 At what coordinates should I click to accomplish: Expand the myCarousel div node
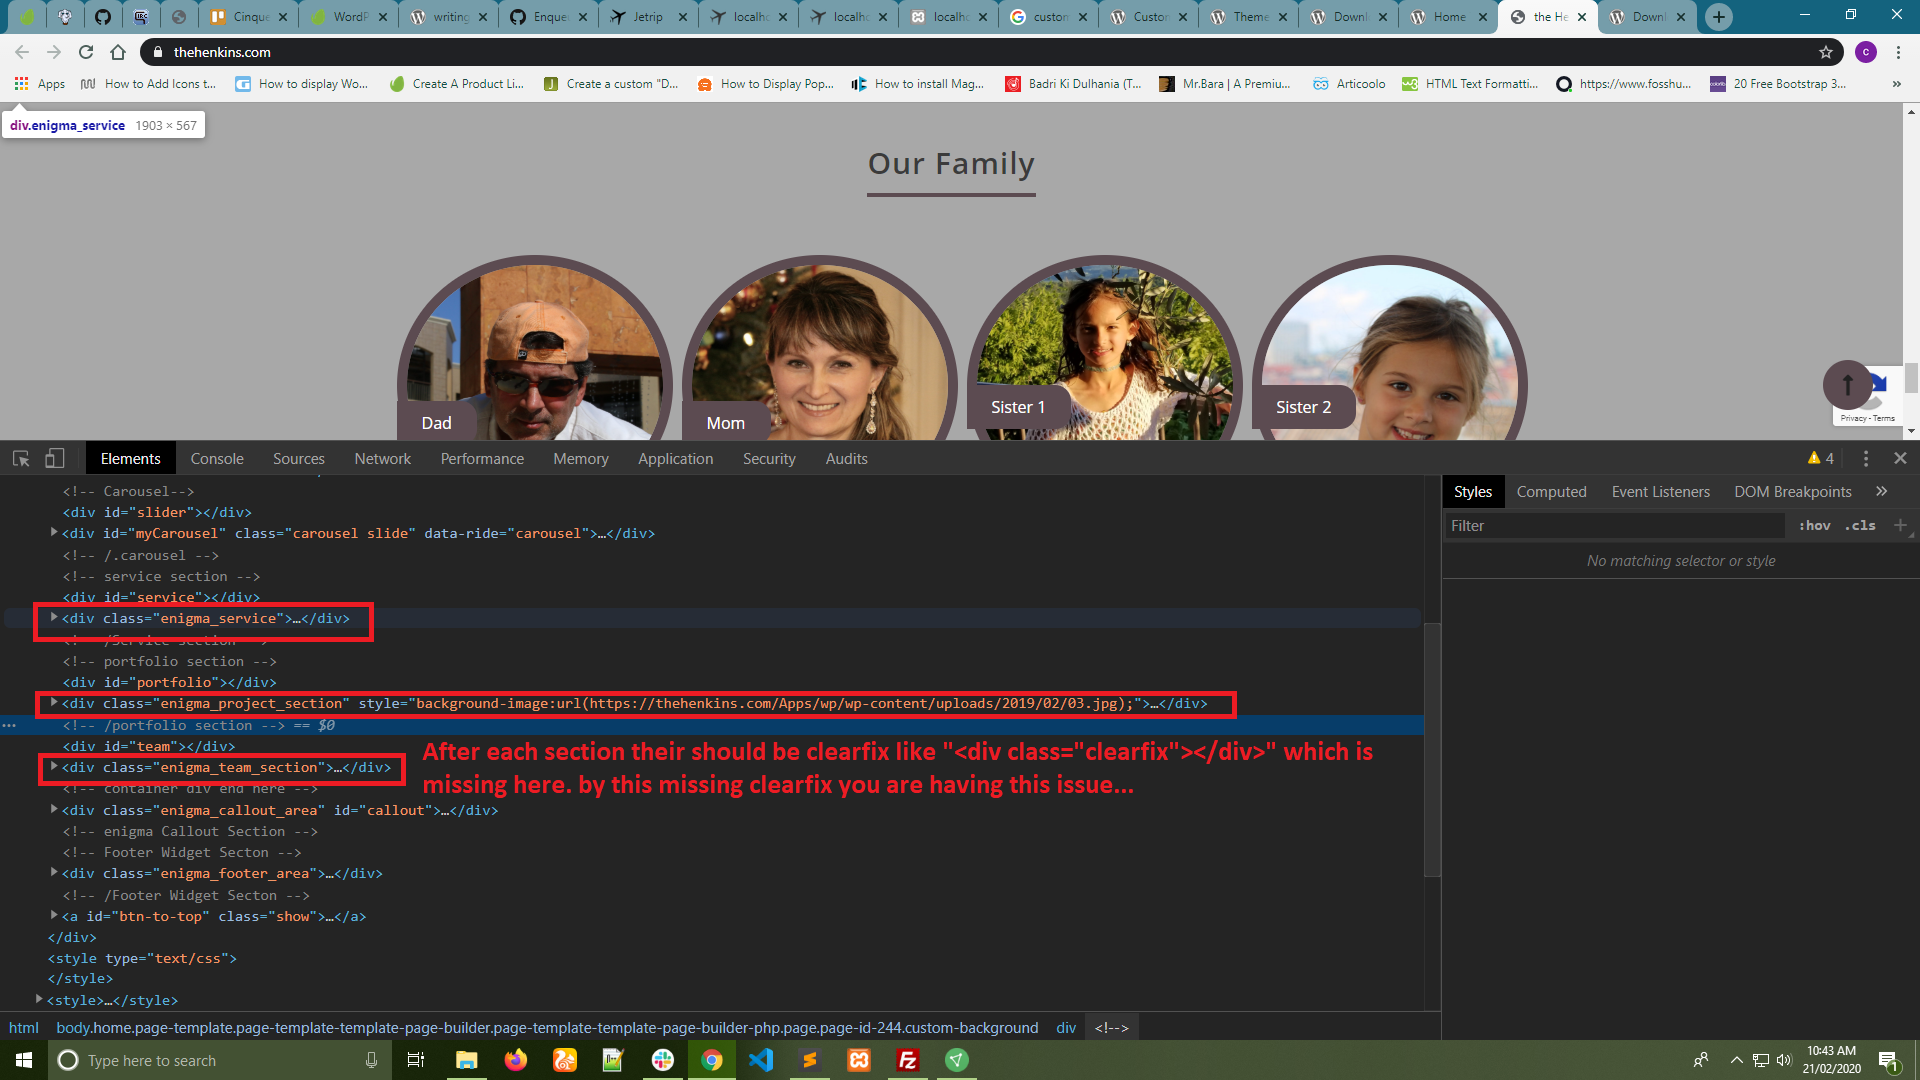[54, 533]
